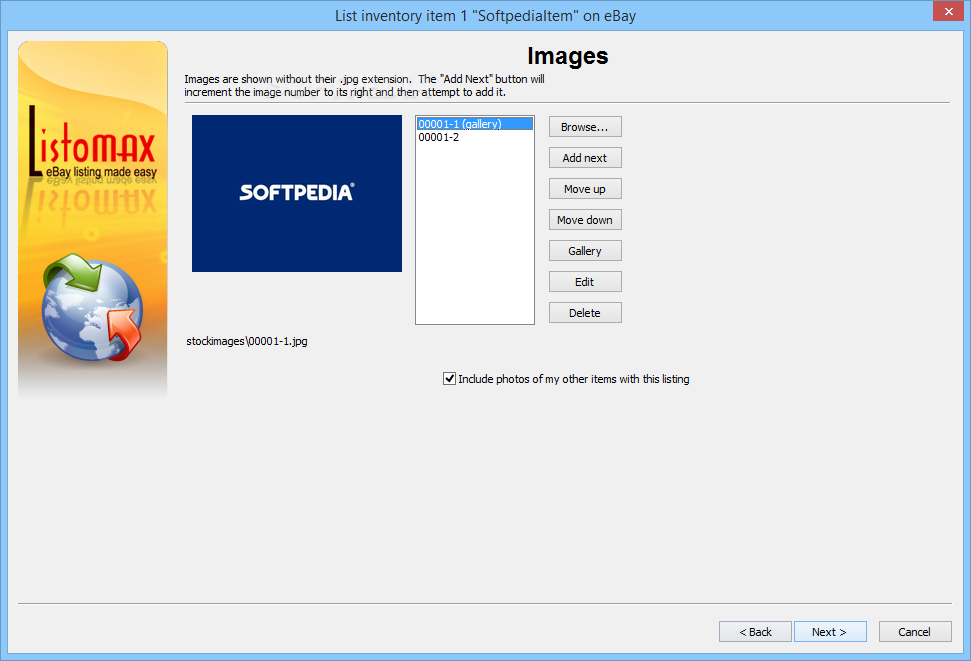This screenshot has height=661, width=971.
Task: Go to the previous step with Back
Action: coord(755,632)
